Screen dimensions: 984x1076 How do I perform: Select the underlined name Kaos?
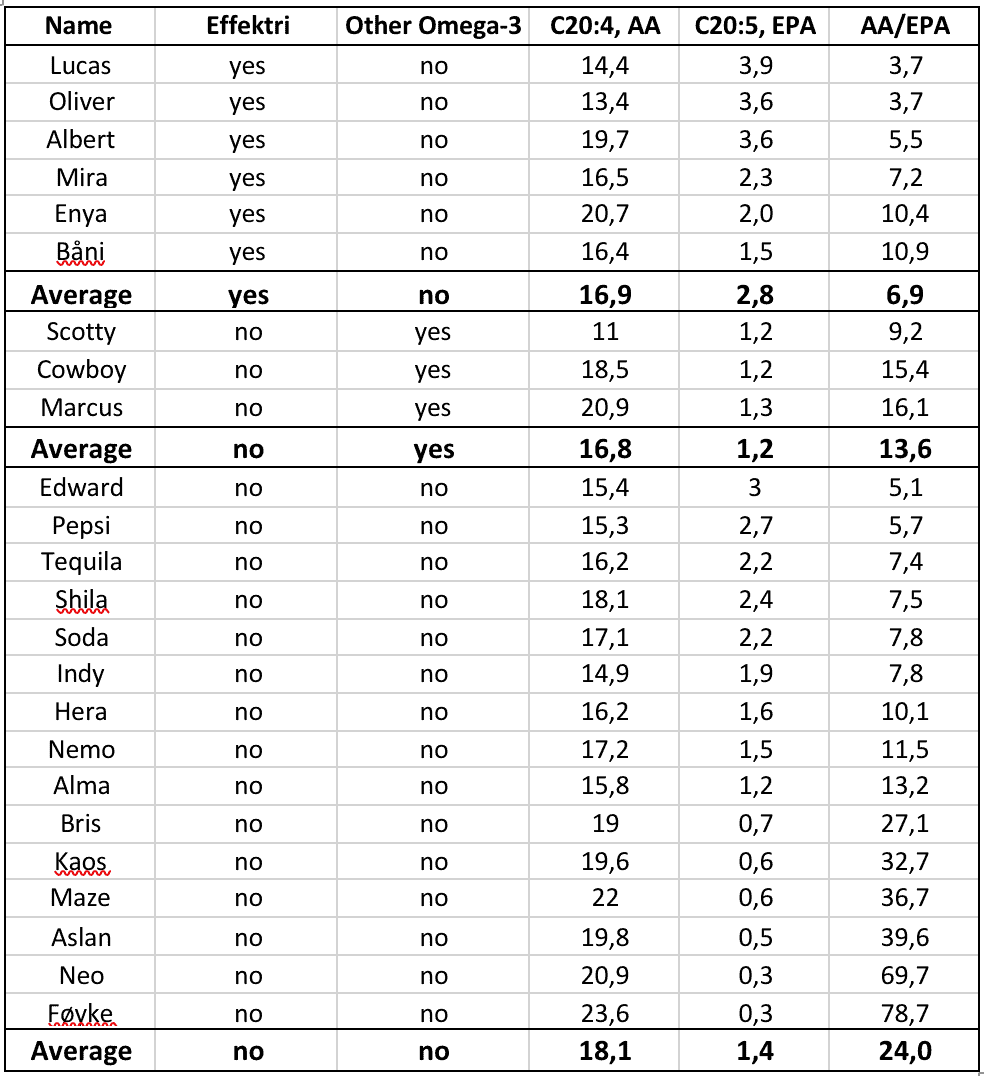coord(81,862)
